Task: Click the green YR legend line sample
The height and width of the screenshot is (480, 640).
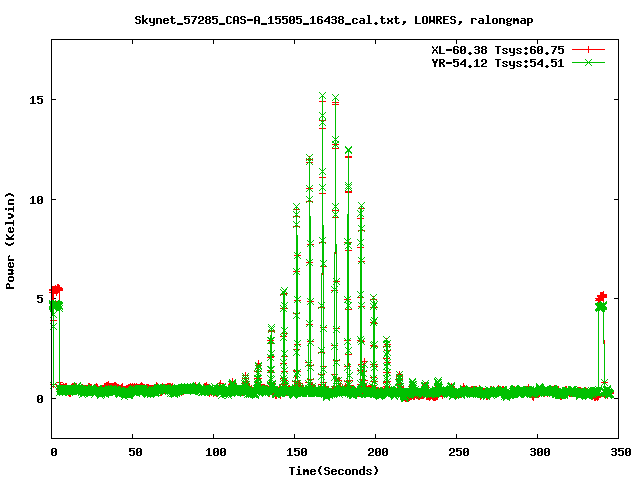Action: click(588, 62)
